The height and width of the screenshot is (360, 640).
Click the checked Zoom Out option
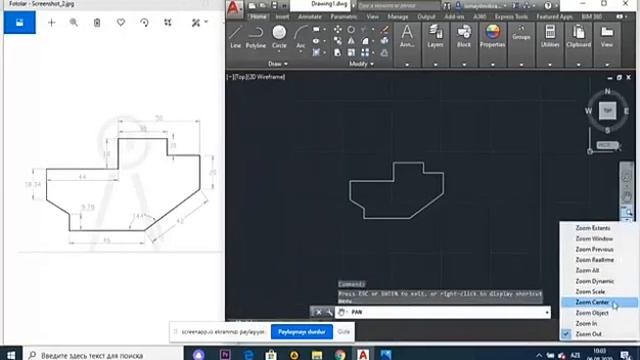pos(588,334)
